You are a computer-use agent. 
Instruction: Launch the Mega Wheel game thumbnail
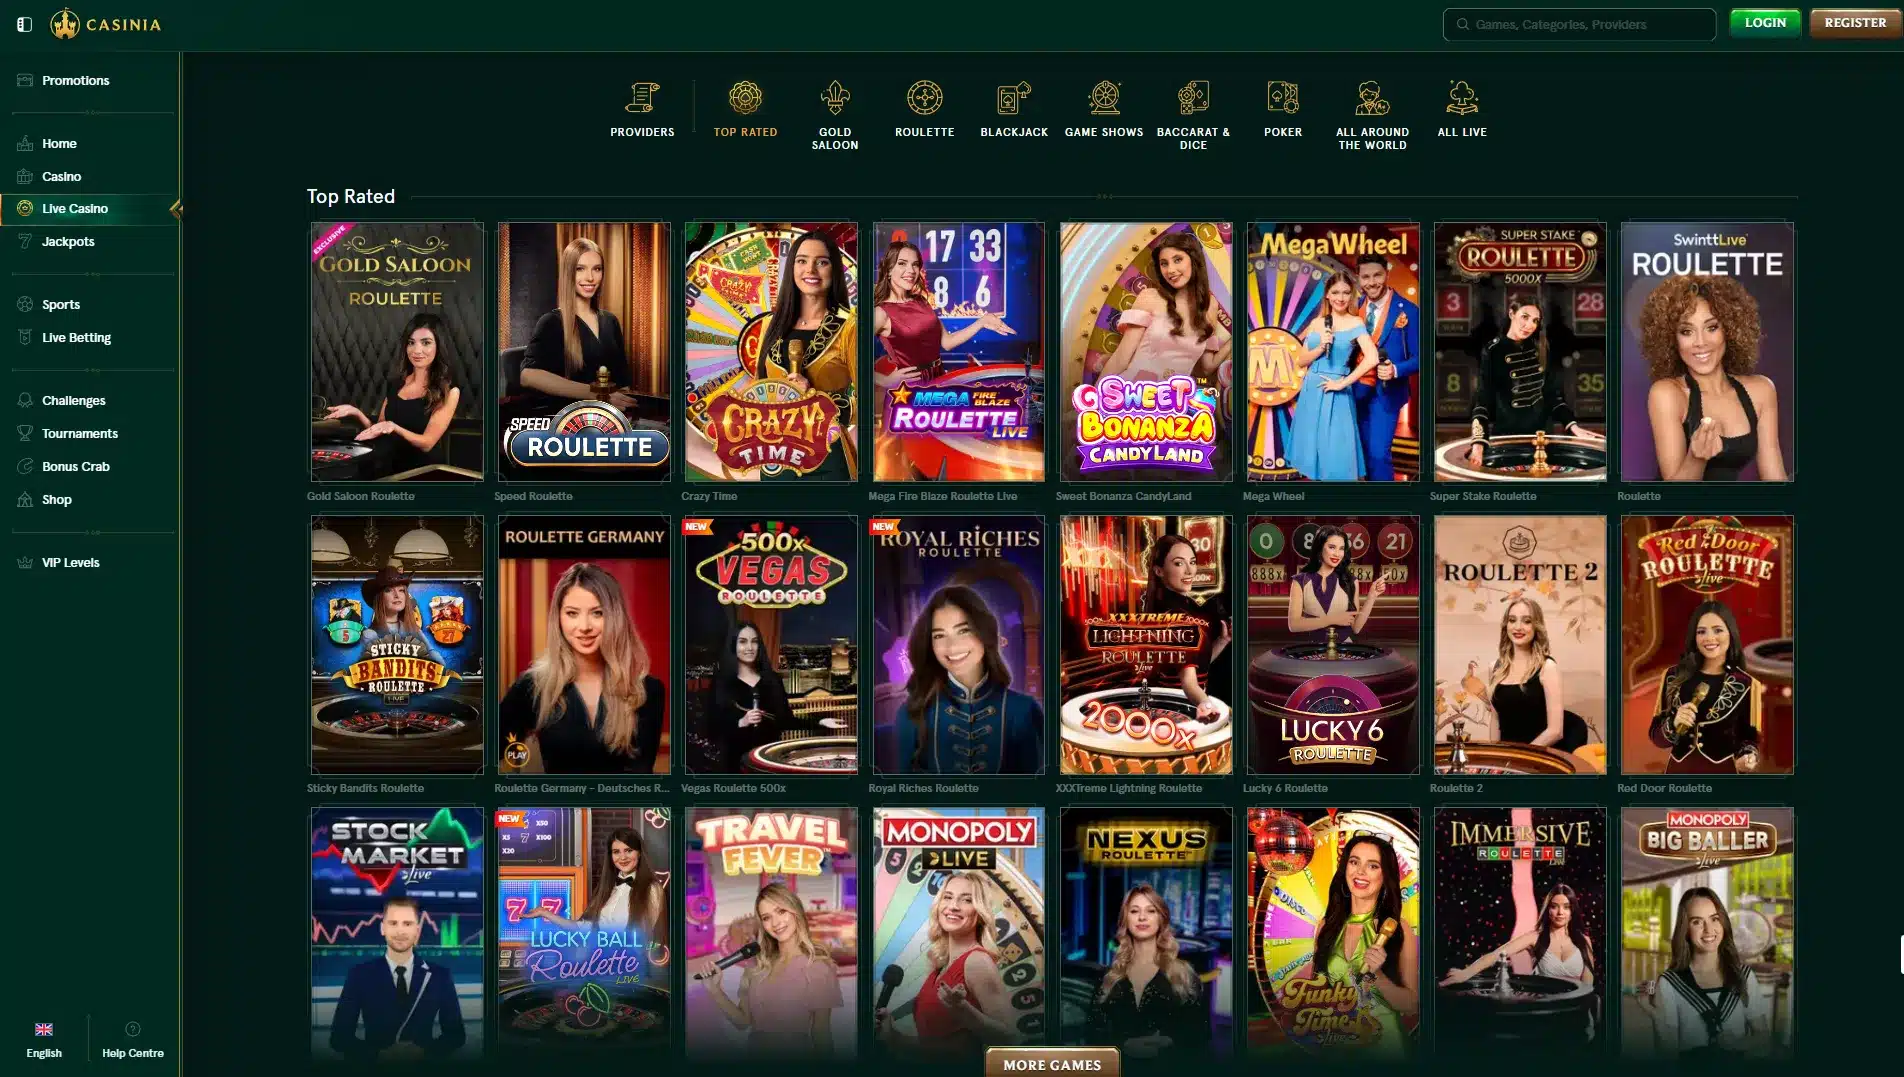(x=1333, y=352)
